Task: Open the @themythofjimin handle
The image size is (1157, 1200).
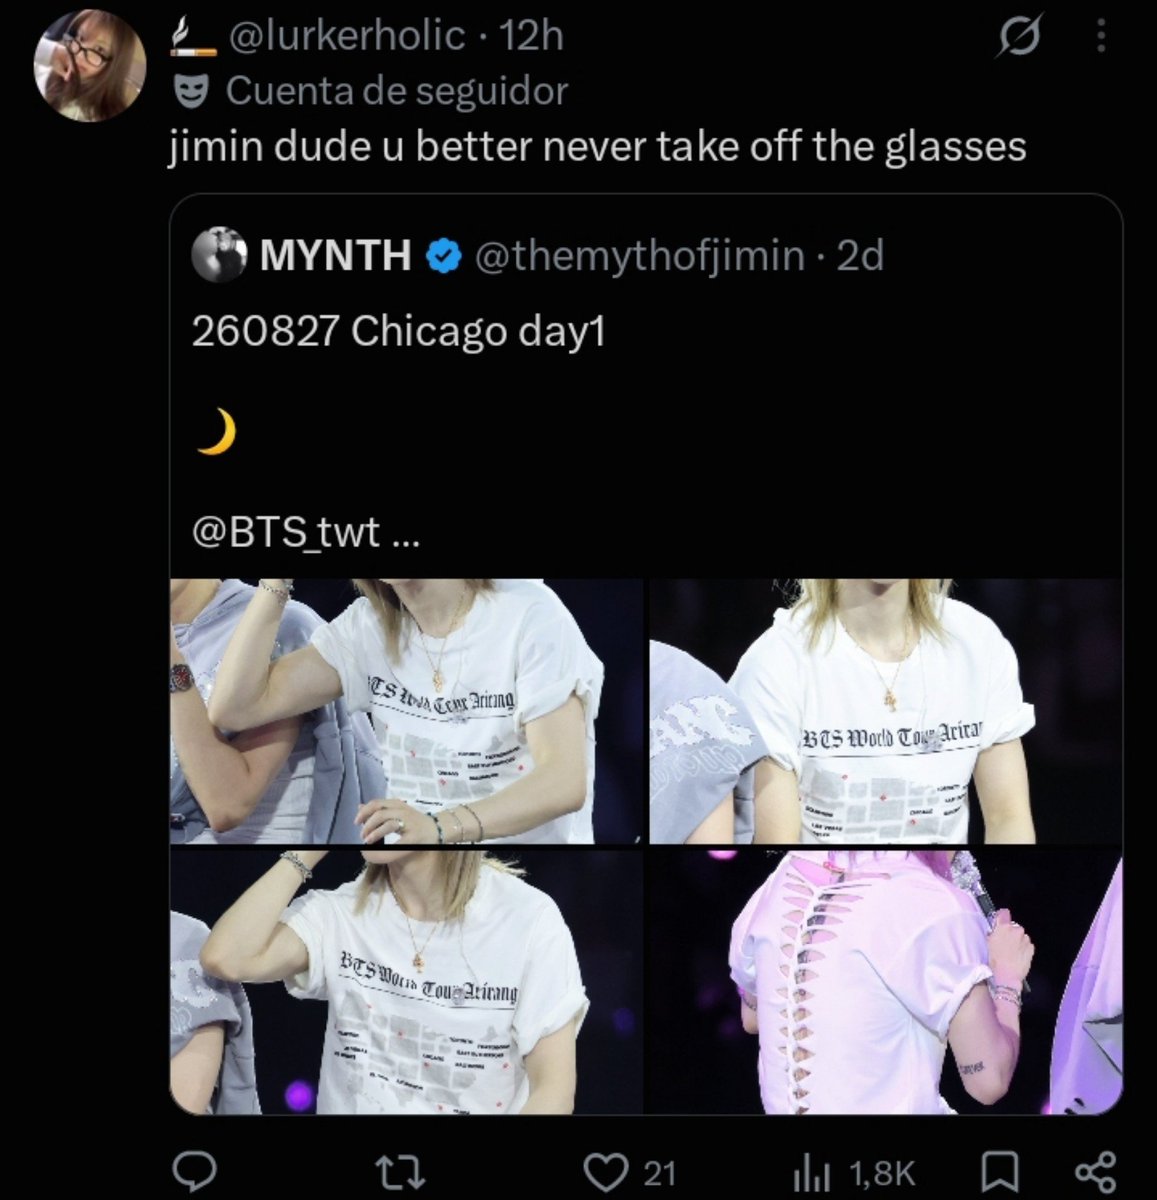Action: [638, 256]
